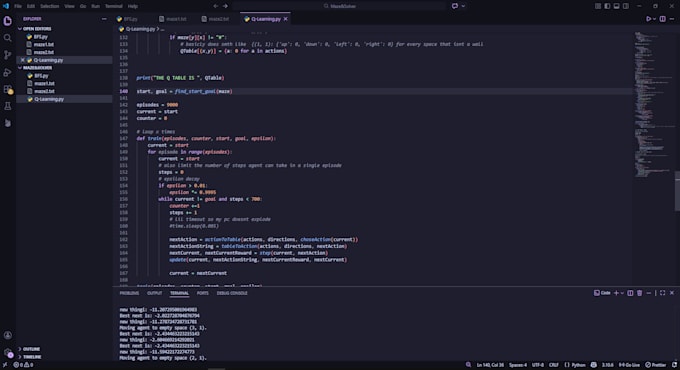680x370 pixels.
Task: Open the Terminal menu
Action: pyautogui.click(x=114, y=6)
